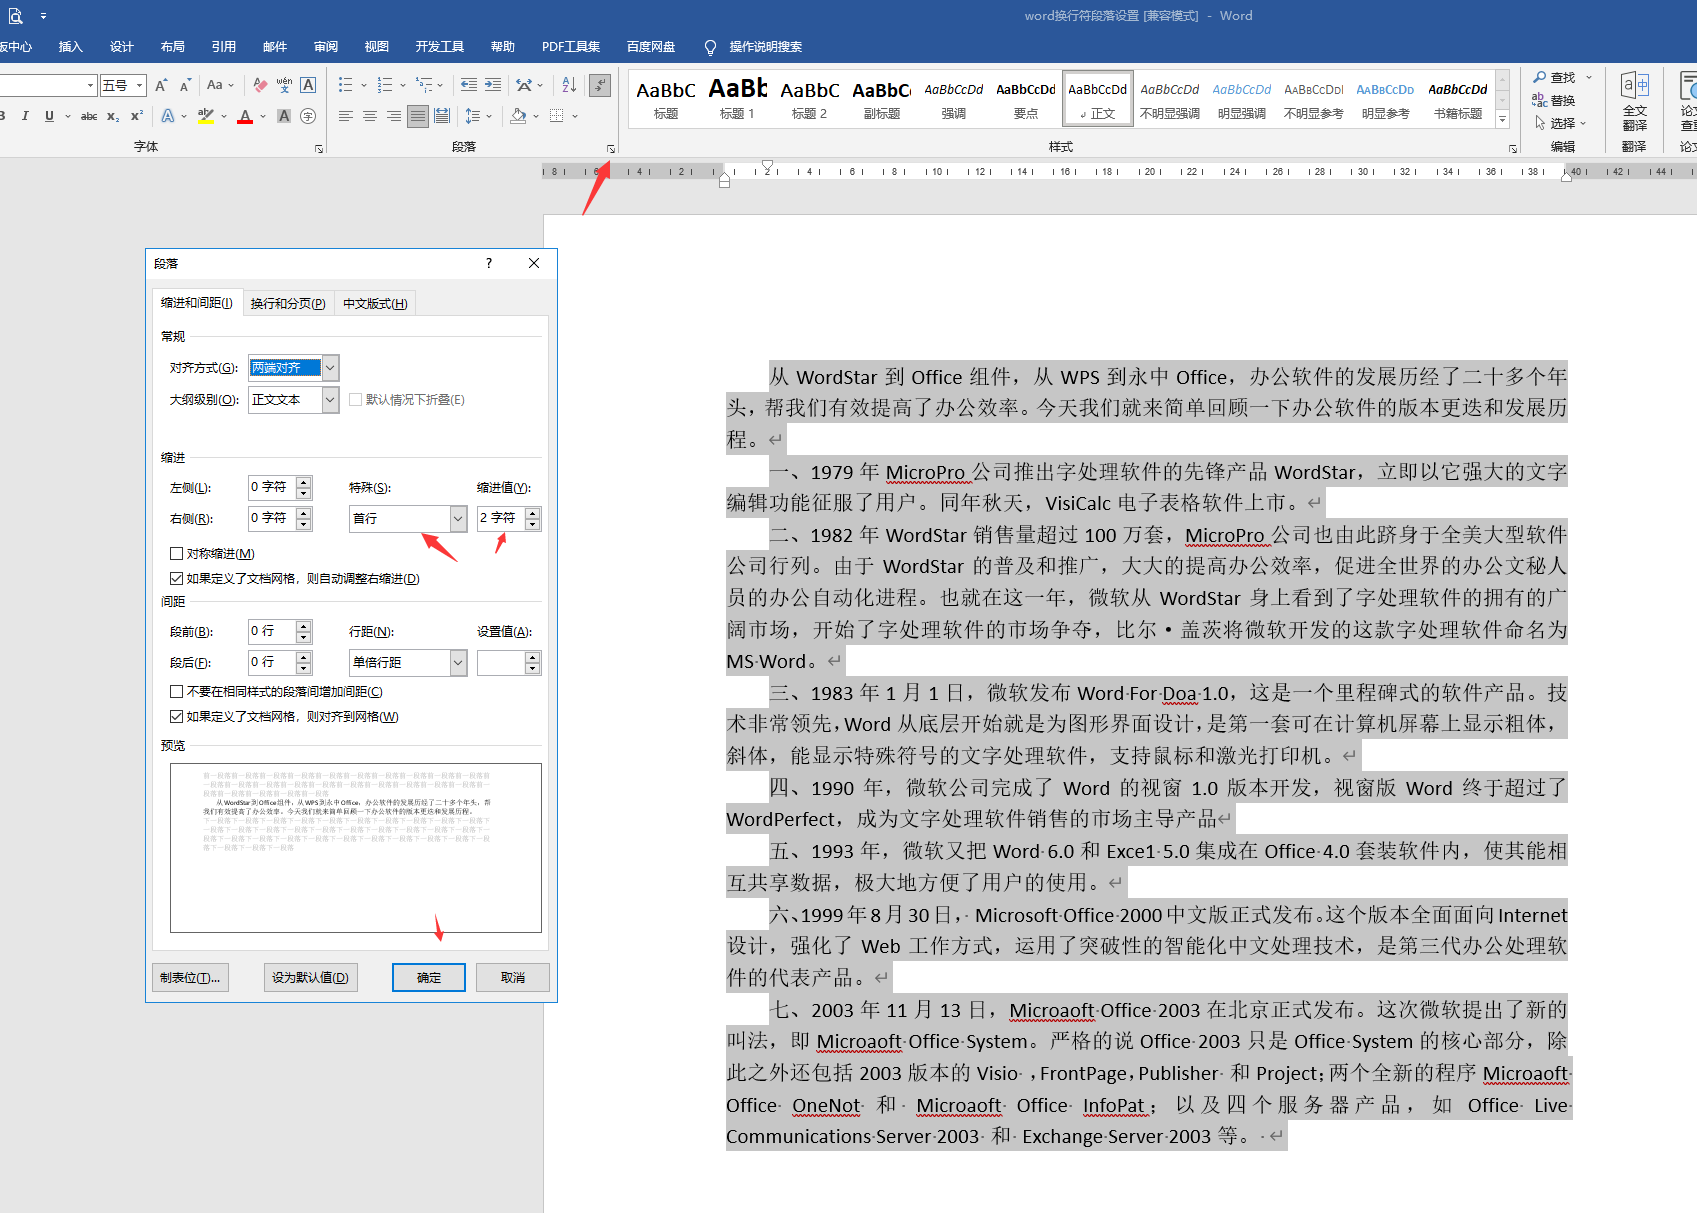Toggle subscript formatting
The image size is (1697, 1213).
click(x=113, y=116)
